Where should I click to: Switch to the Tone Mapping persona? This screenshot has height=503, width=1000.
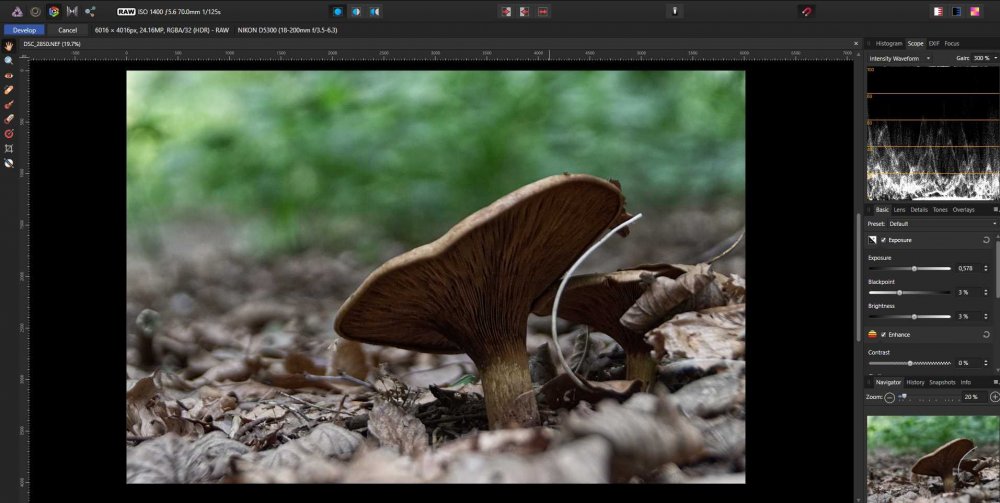(x=72, y=11)
